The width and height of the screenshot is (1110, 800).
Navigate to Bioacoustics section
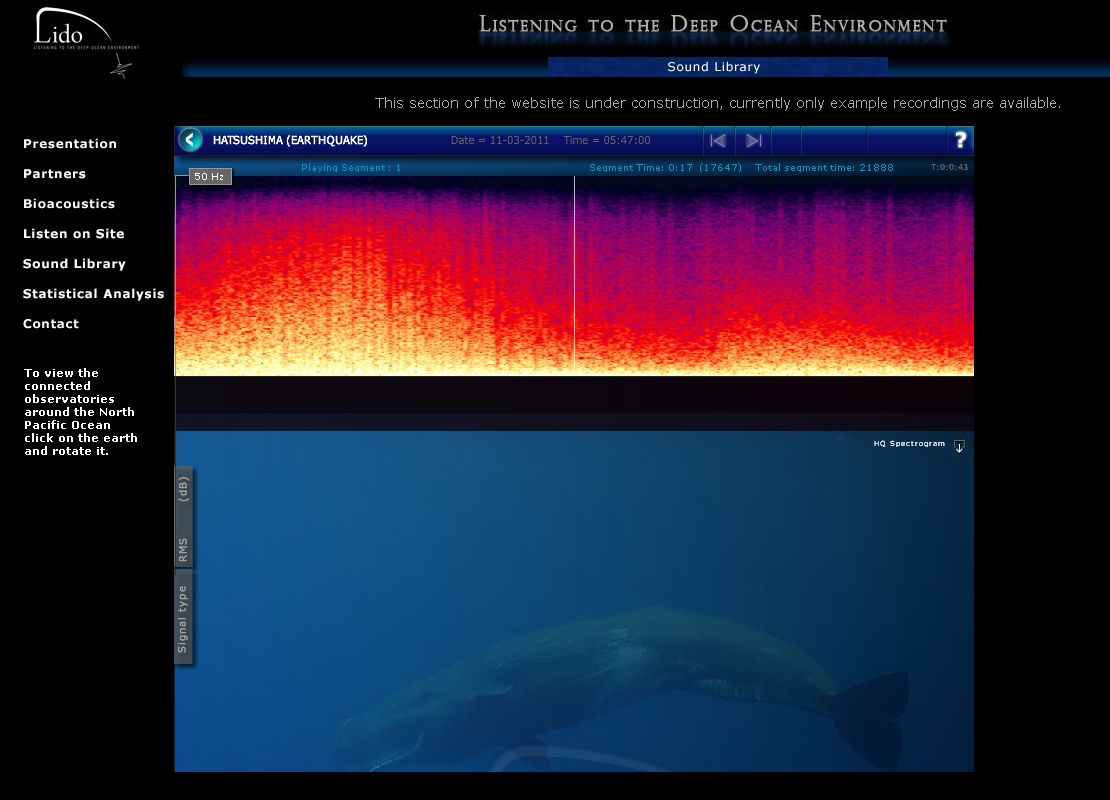69,204
